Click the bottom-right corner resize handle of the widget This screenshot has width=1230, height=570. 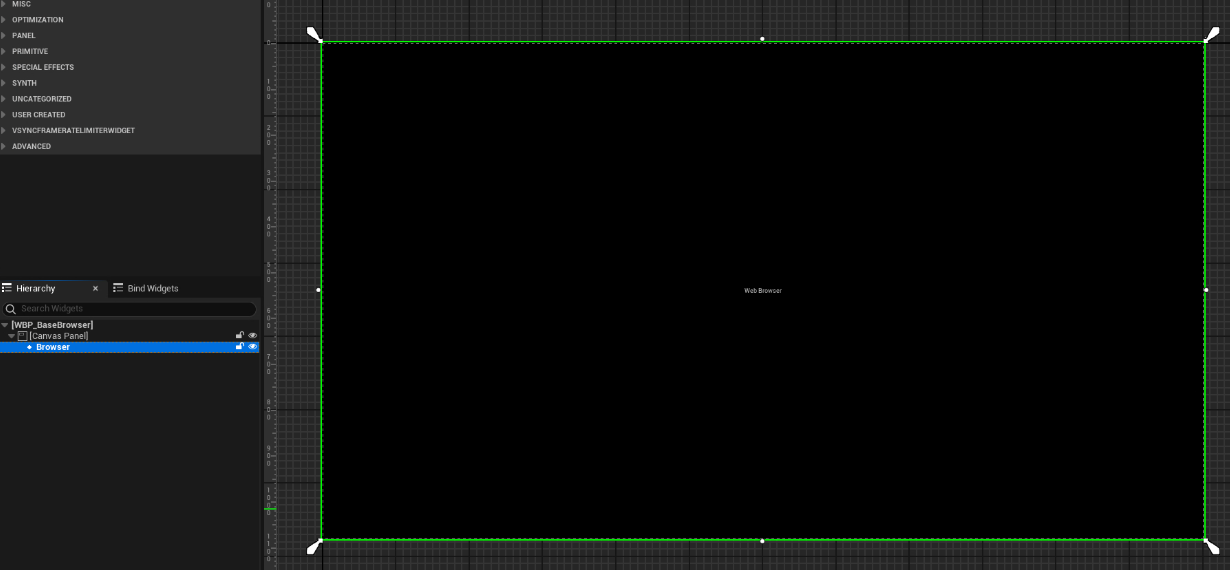click(1212, 547)
